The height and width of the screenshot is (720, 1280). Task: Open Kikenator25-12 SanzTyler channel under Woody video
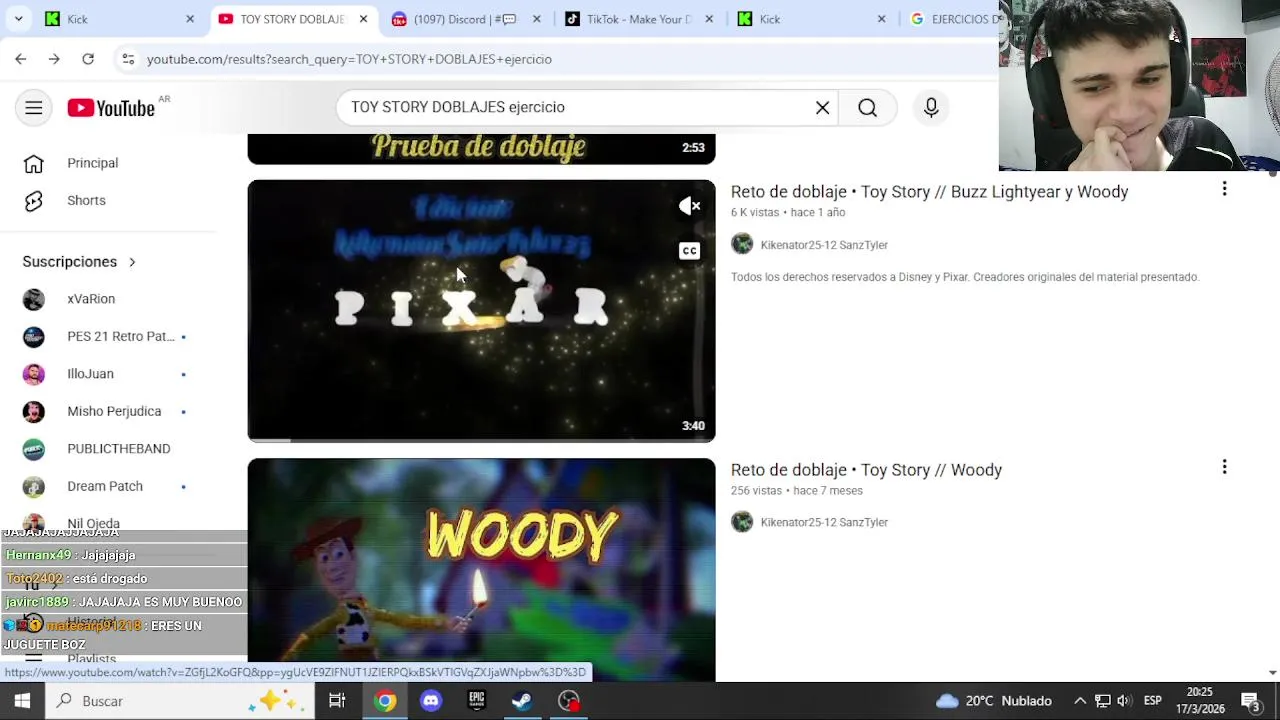pyautogui.click(x=824, y=522)
